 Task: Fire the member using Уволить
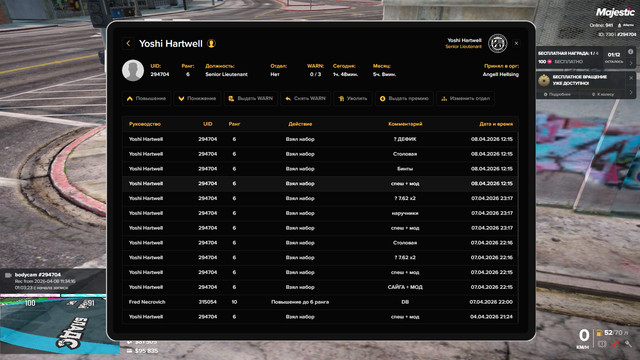pos(353,98)
